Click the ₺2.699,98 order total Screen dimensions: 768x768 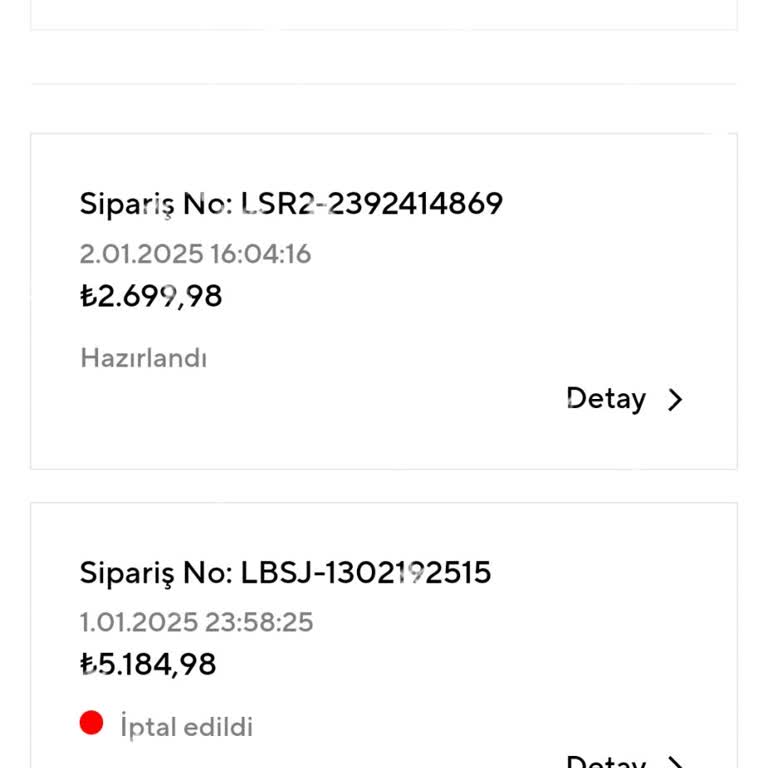pos(151,296)
